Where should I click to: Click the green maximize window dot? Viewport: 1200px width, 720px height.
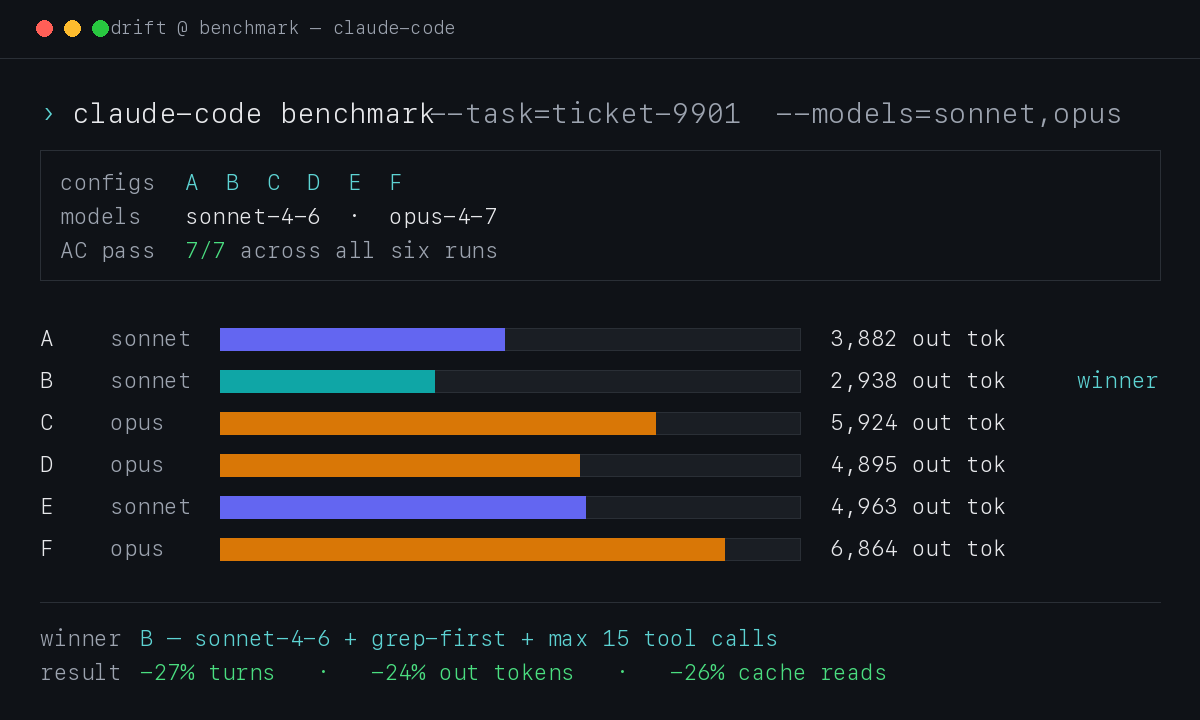(100, 28)
